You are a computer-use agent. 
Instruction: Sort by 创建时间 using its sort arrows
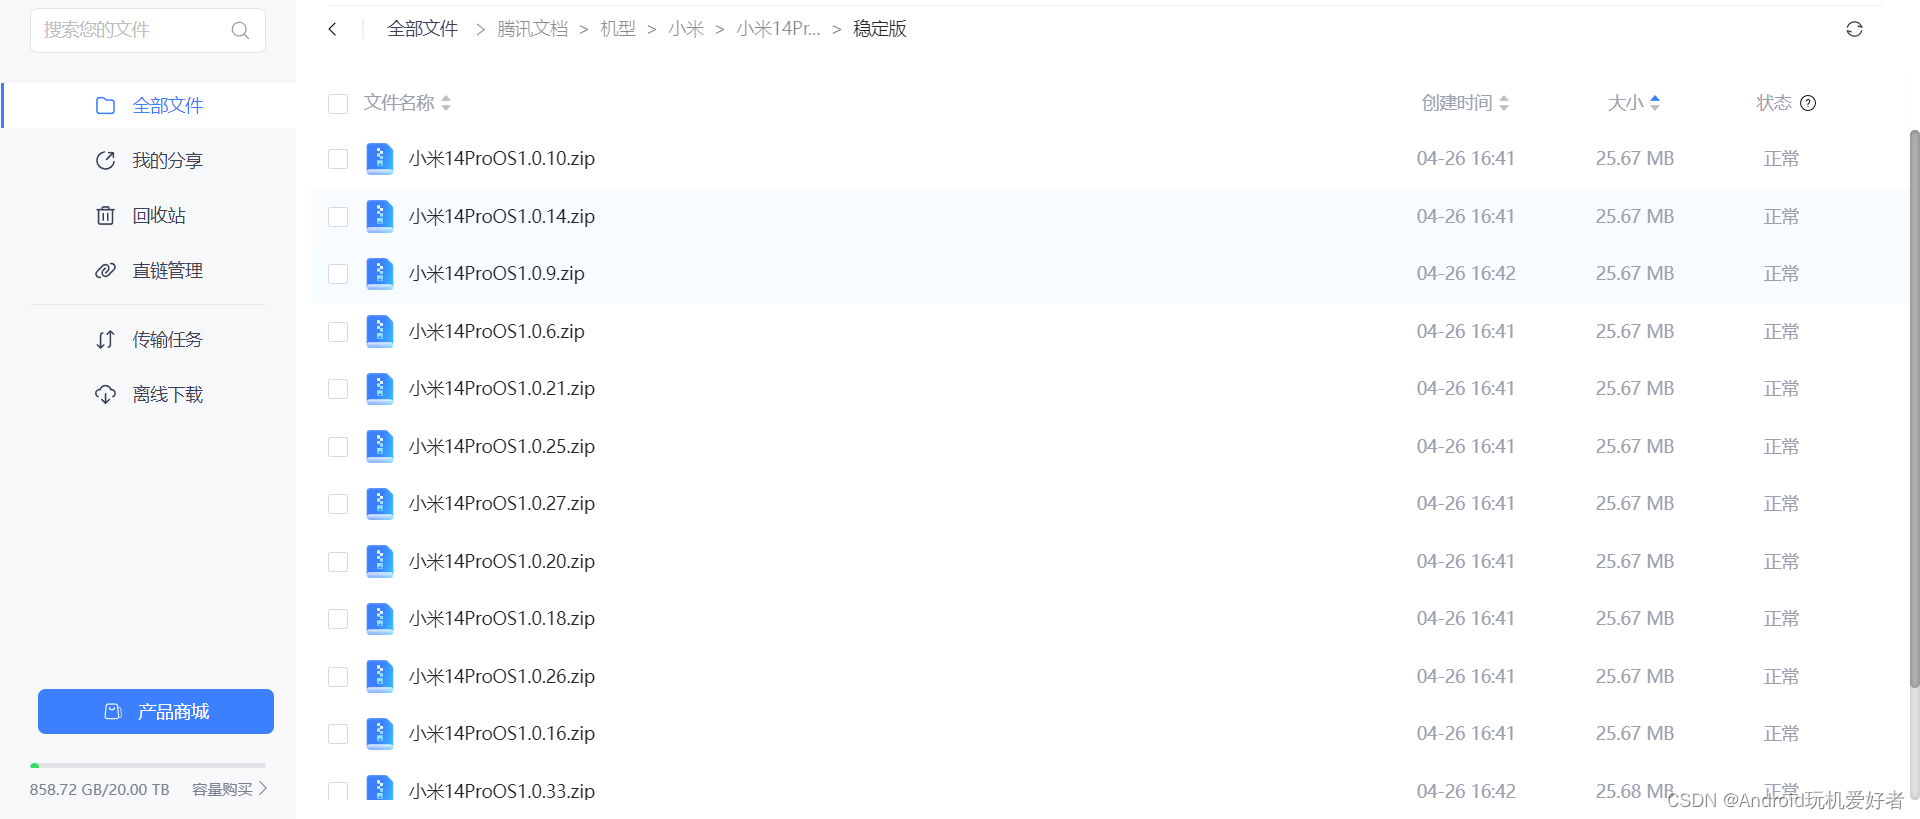click(1504, 103)
